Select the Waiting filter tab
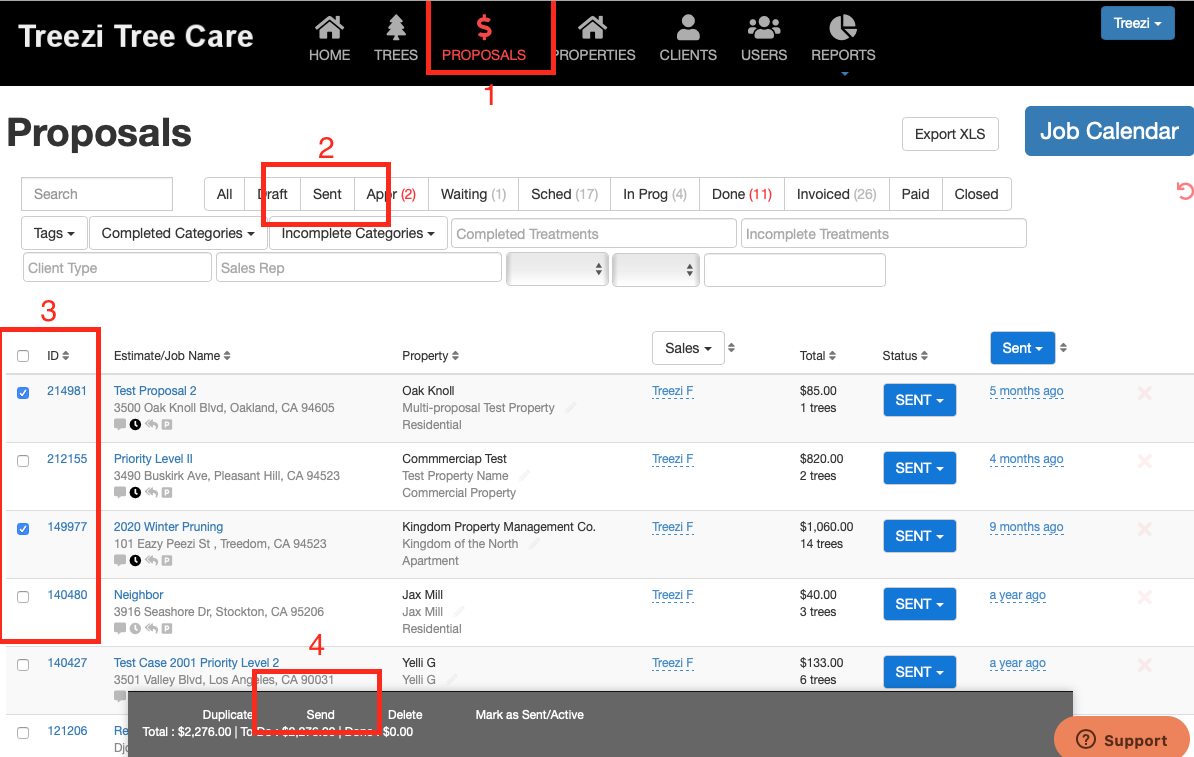 point(473,194)
